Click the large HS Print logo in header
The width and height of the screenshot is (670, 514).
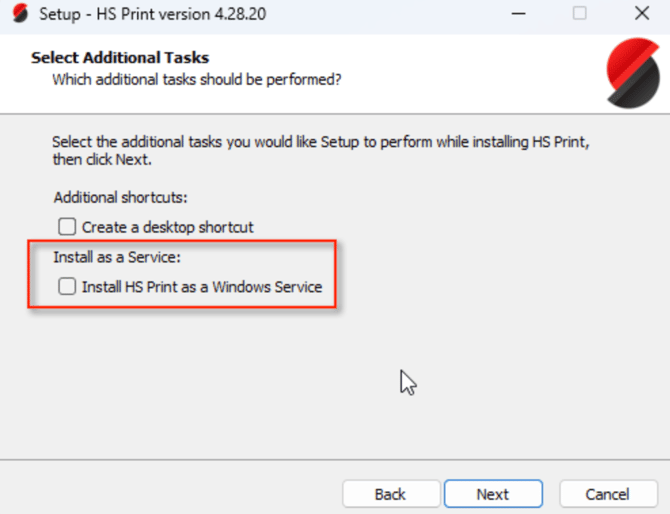pos(633,73)
